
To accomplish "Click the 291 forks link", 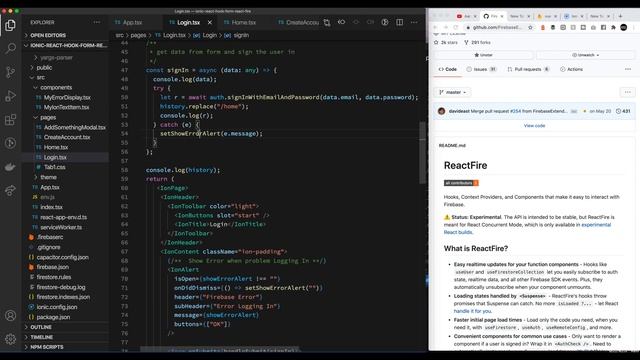I will coord(477,42).
